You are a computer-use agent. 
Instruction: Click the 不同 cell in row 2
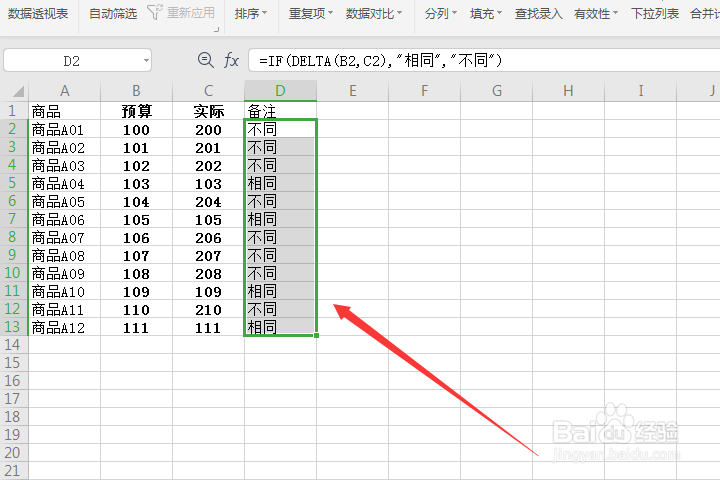280,129
